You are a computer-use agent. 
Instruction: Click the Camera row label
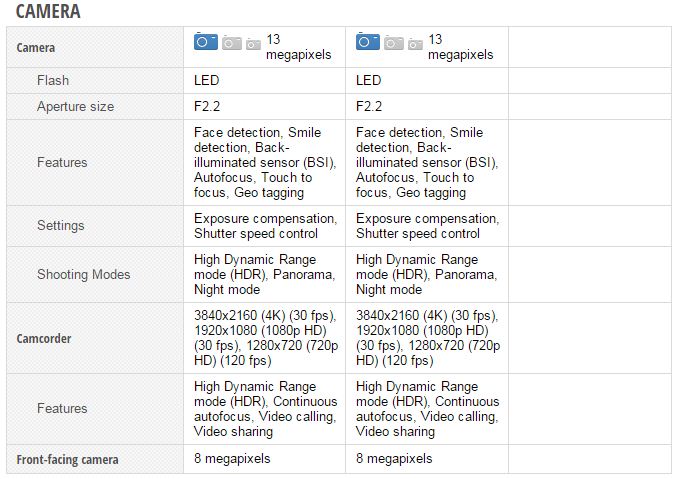pos(36,47)
